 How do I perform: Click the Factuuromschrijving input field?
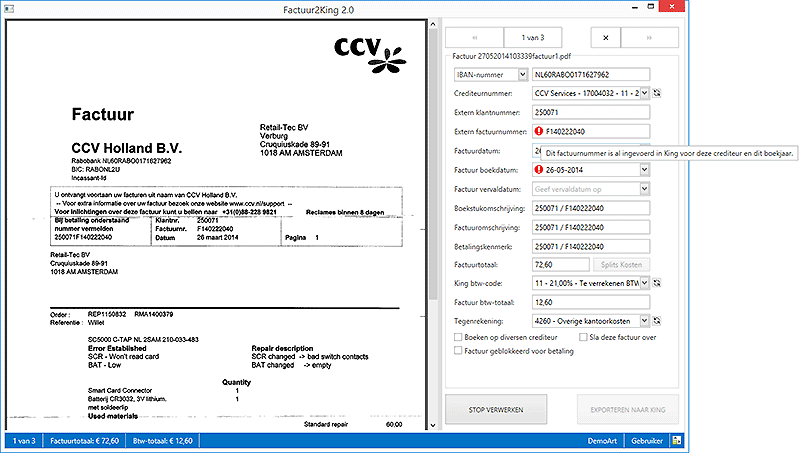click(591, 227)
